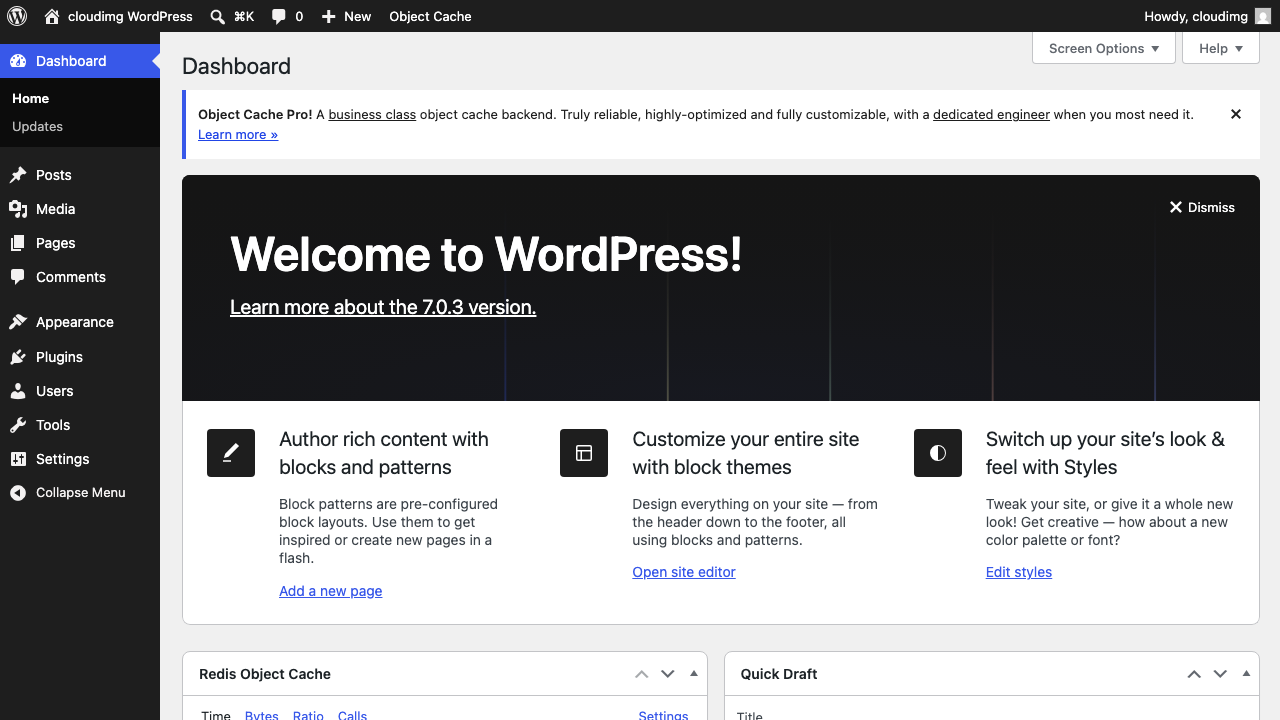Go to Home submenu item

click(x=30, y=98)
